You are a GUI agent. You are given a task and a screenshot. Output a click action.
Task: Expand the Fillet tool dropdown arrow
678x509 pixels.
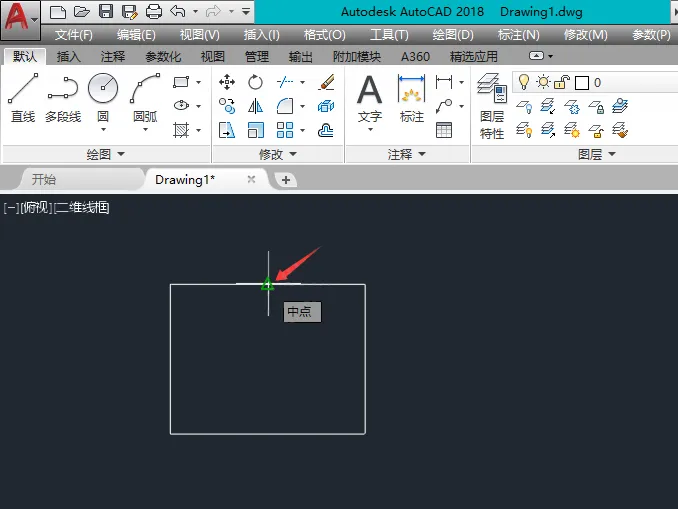302,106
